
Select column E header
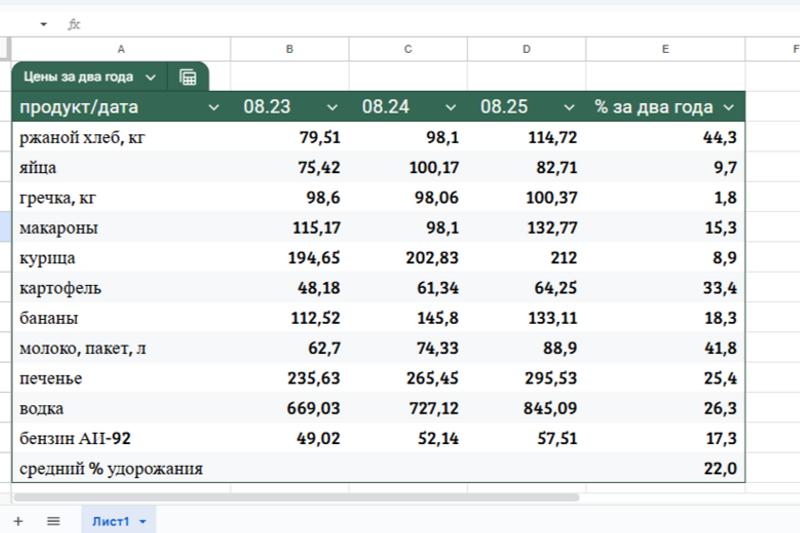665,49
